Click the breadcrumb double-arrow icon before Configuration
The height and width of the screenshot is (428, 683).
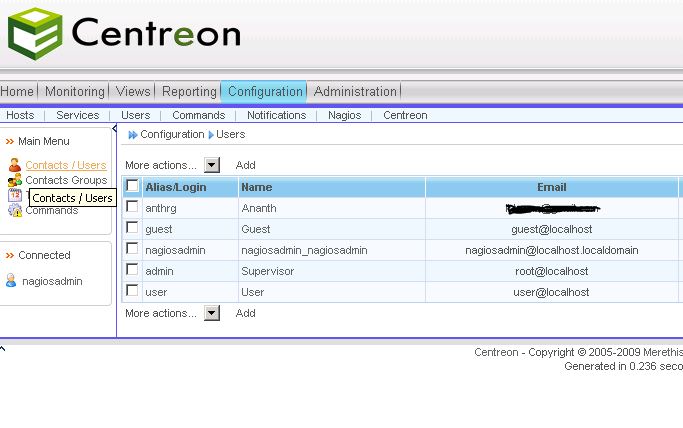(x=133, y=135)
